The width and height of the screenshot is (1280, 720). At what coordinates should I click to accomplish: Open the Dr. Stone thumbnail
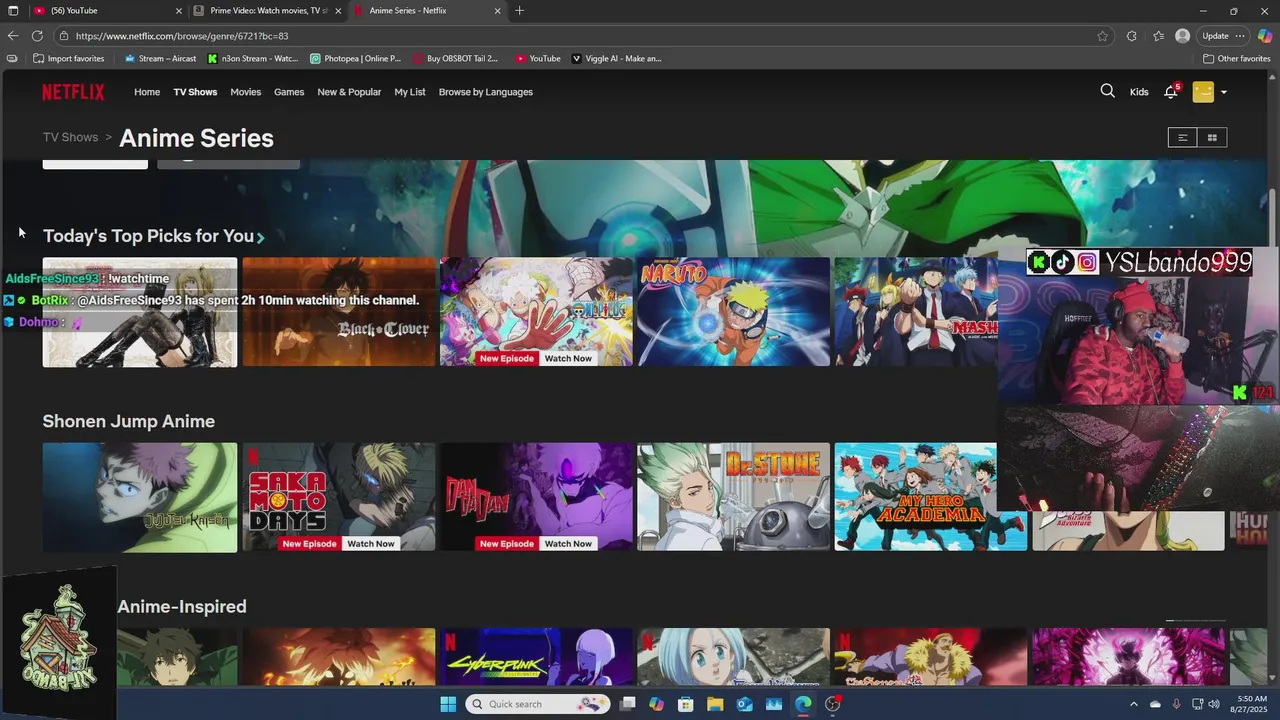click(x=734, y=497)
